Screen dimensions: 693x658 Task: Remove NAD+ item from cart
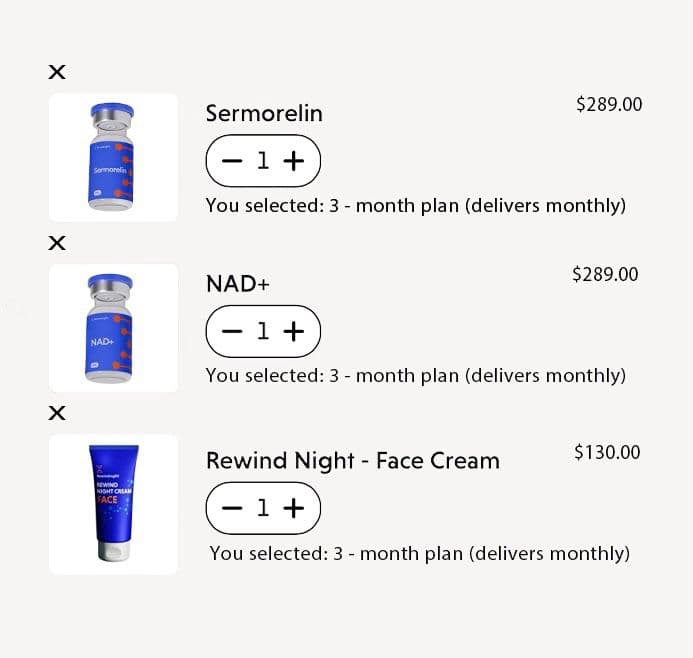click(58, 243)
